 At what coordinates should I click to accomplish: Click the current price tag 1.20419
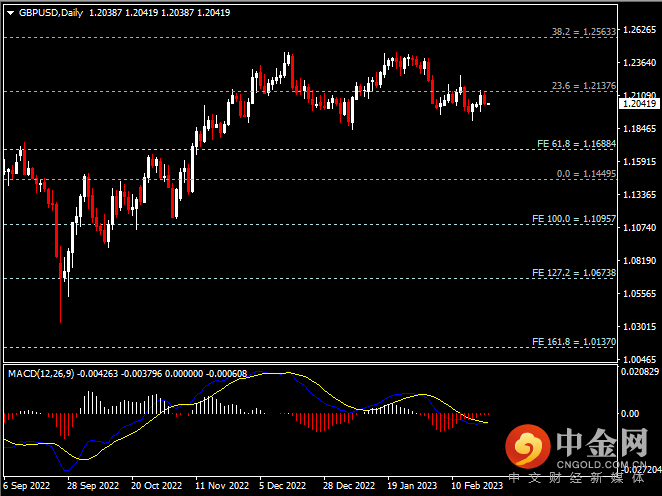pos(640,103)
